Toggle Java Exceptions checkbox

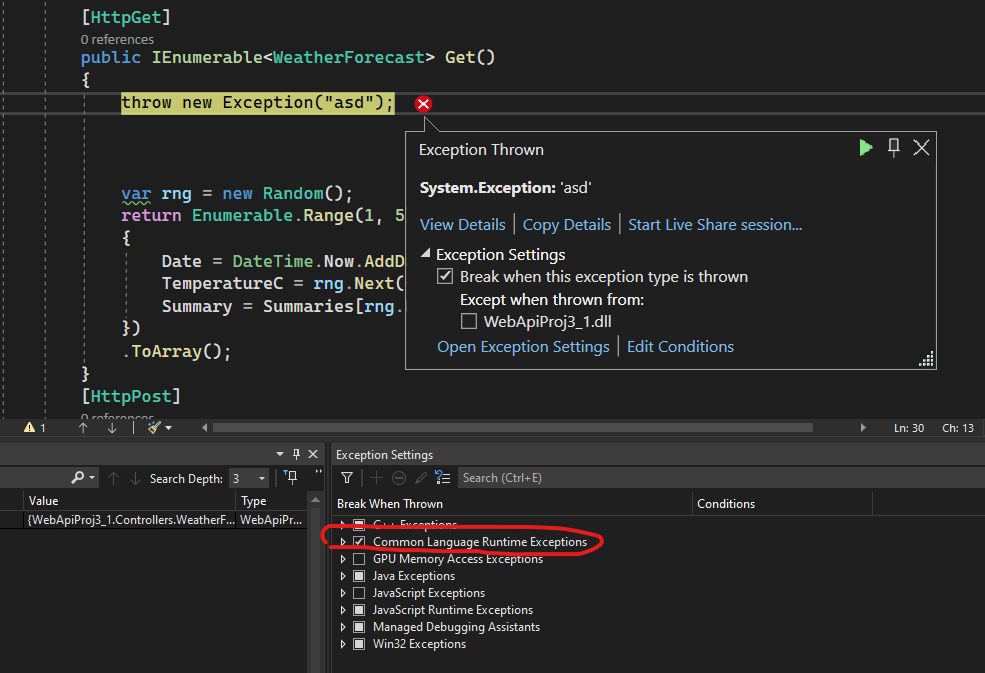pos(359,576)
